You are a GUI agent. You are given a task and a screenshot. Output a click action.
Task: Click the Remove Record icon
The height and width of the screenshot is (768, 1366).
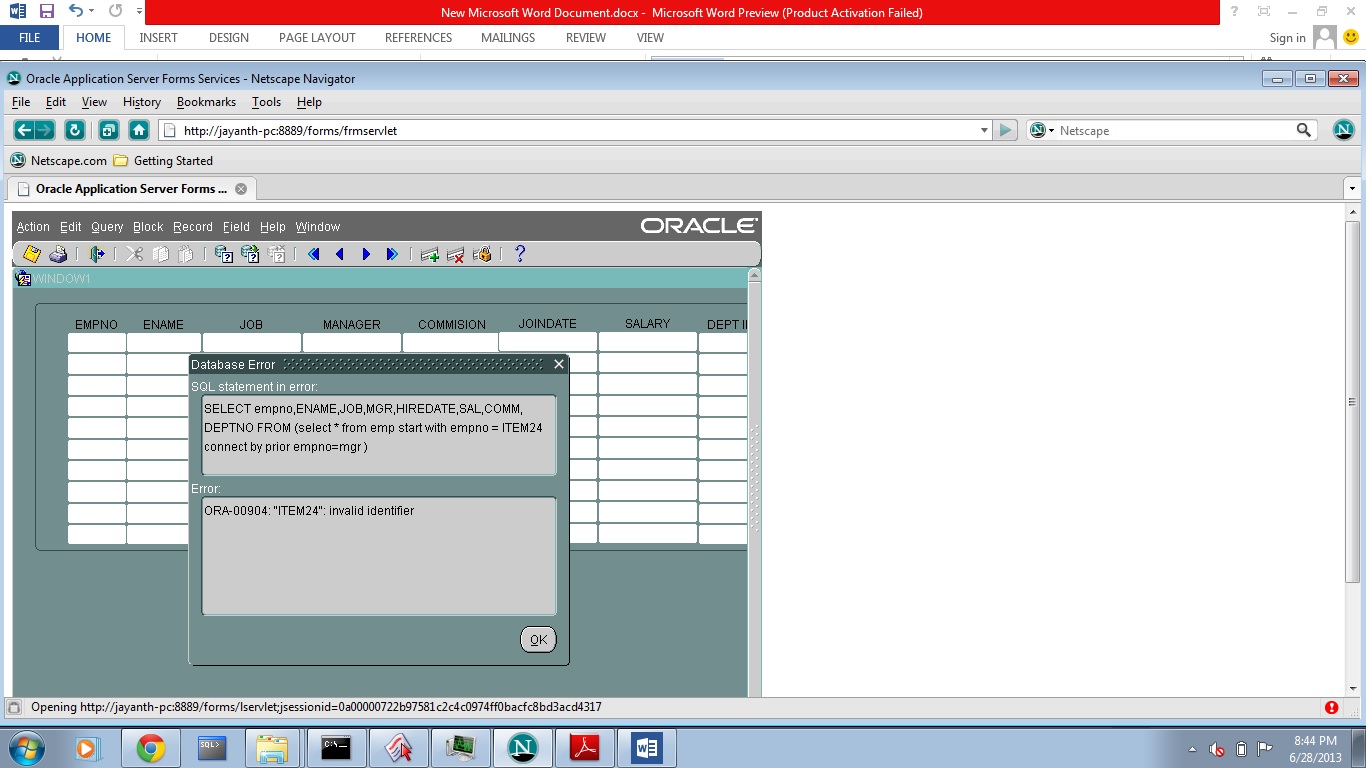[x=456, y=254]
